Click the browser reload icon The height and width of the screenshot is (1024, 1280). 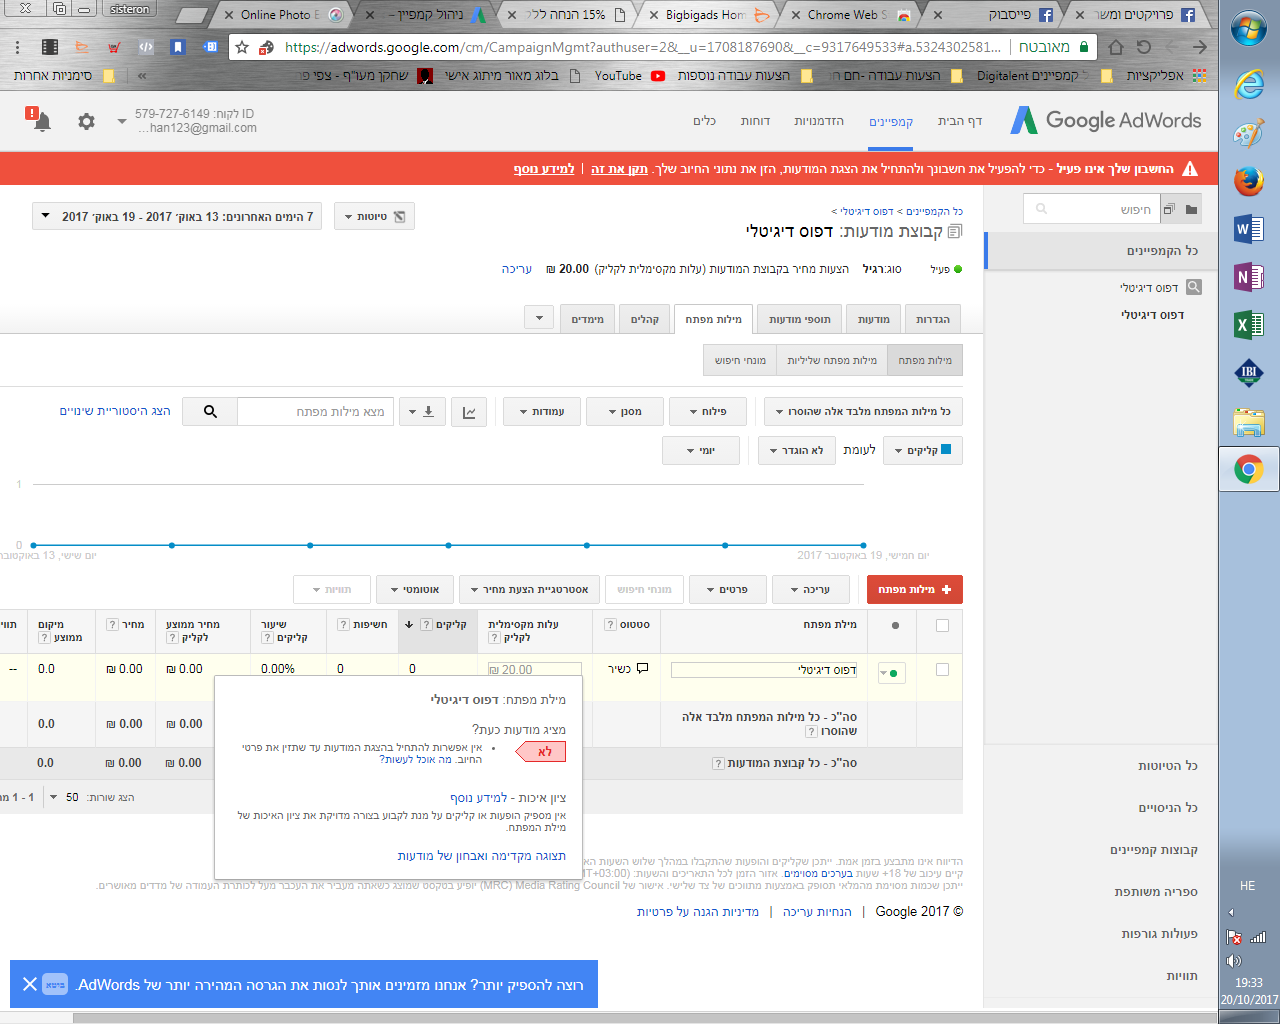[x=1144, y=47]
